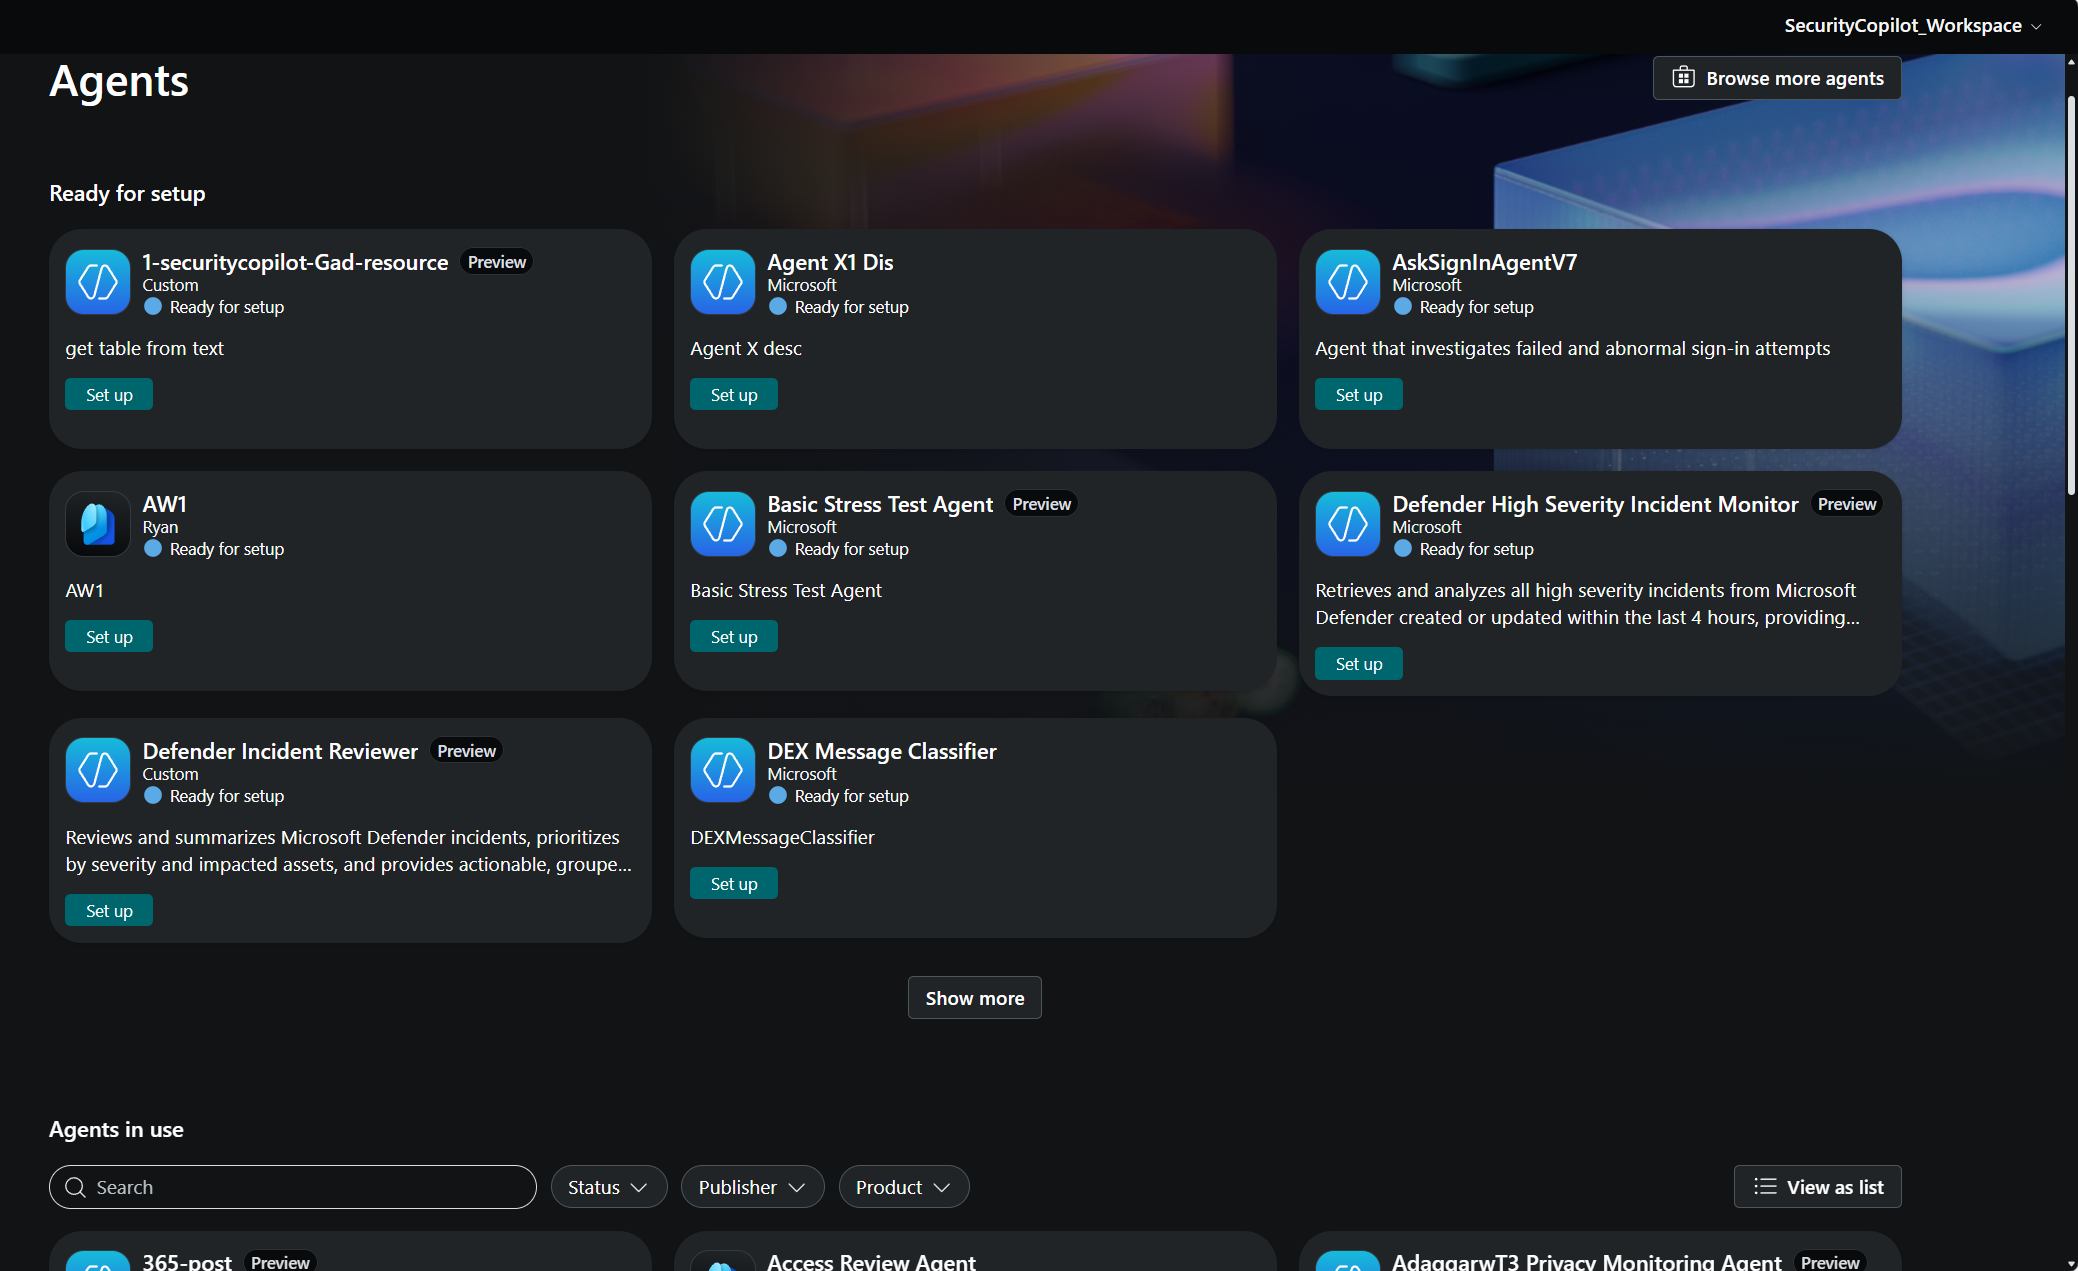This screenshot has height=1271, width=2078.
Task: Open the Agent X1 Dis title
Action: 830,262
